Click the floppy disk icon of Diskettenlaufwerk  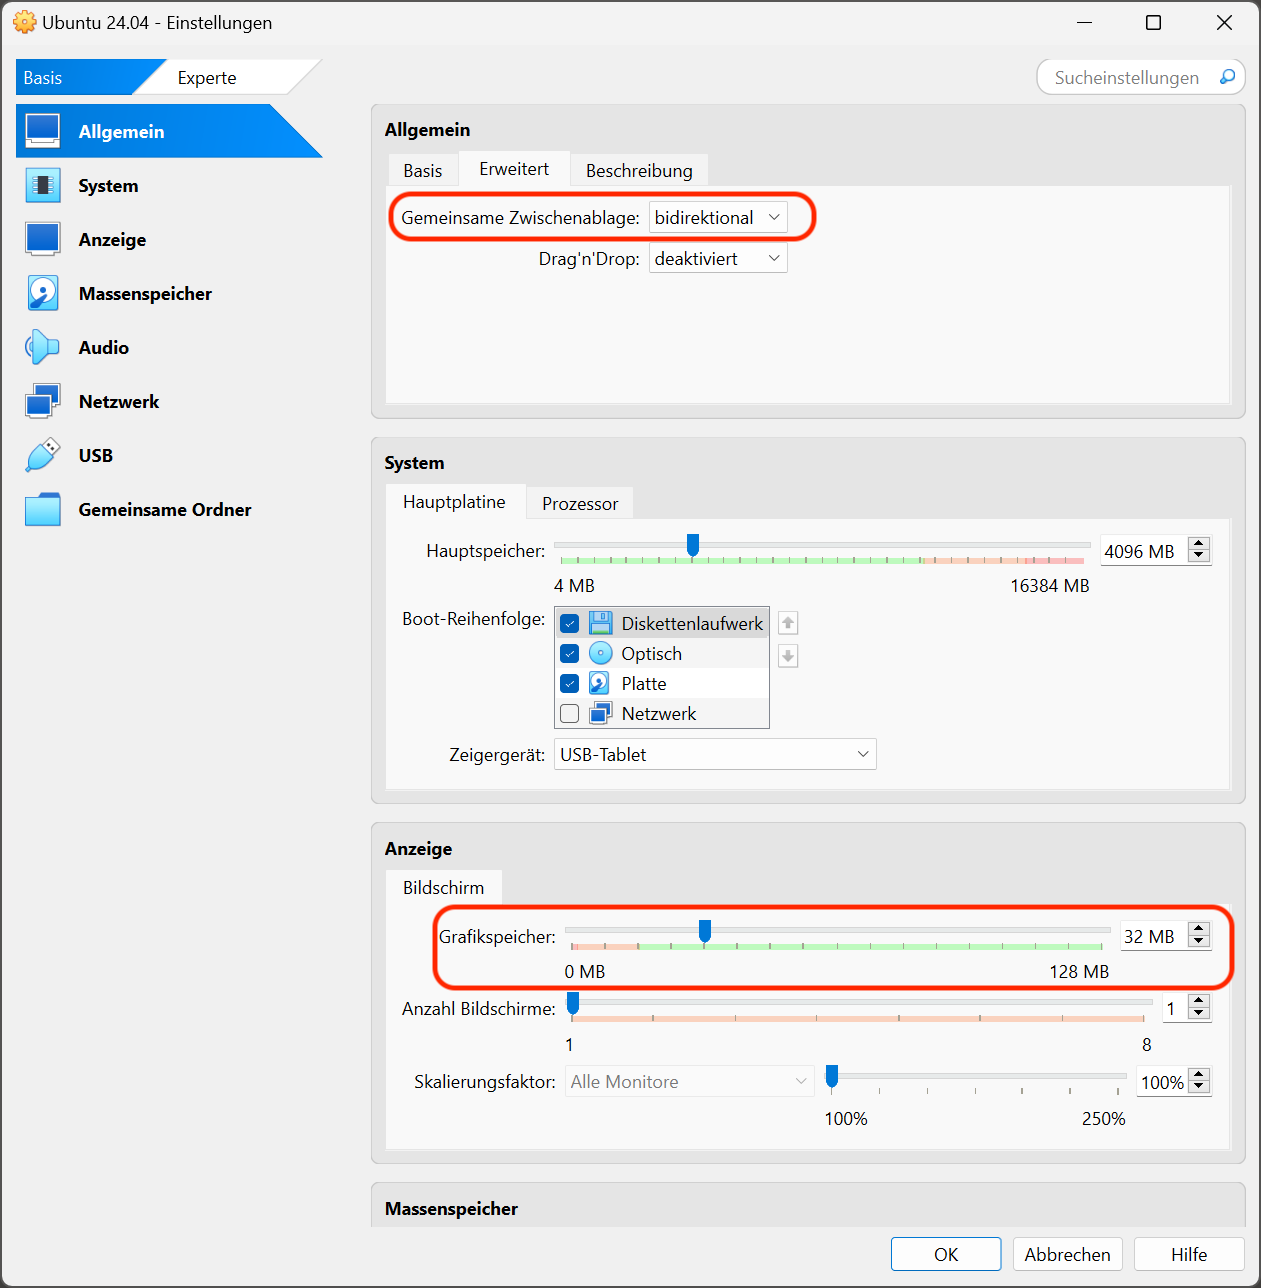pyautogui.click(x=600, y=623)
